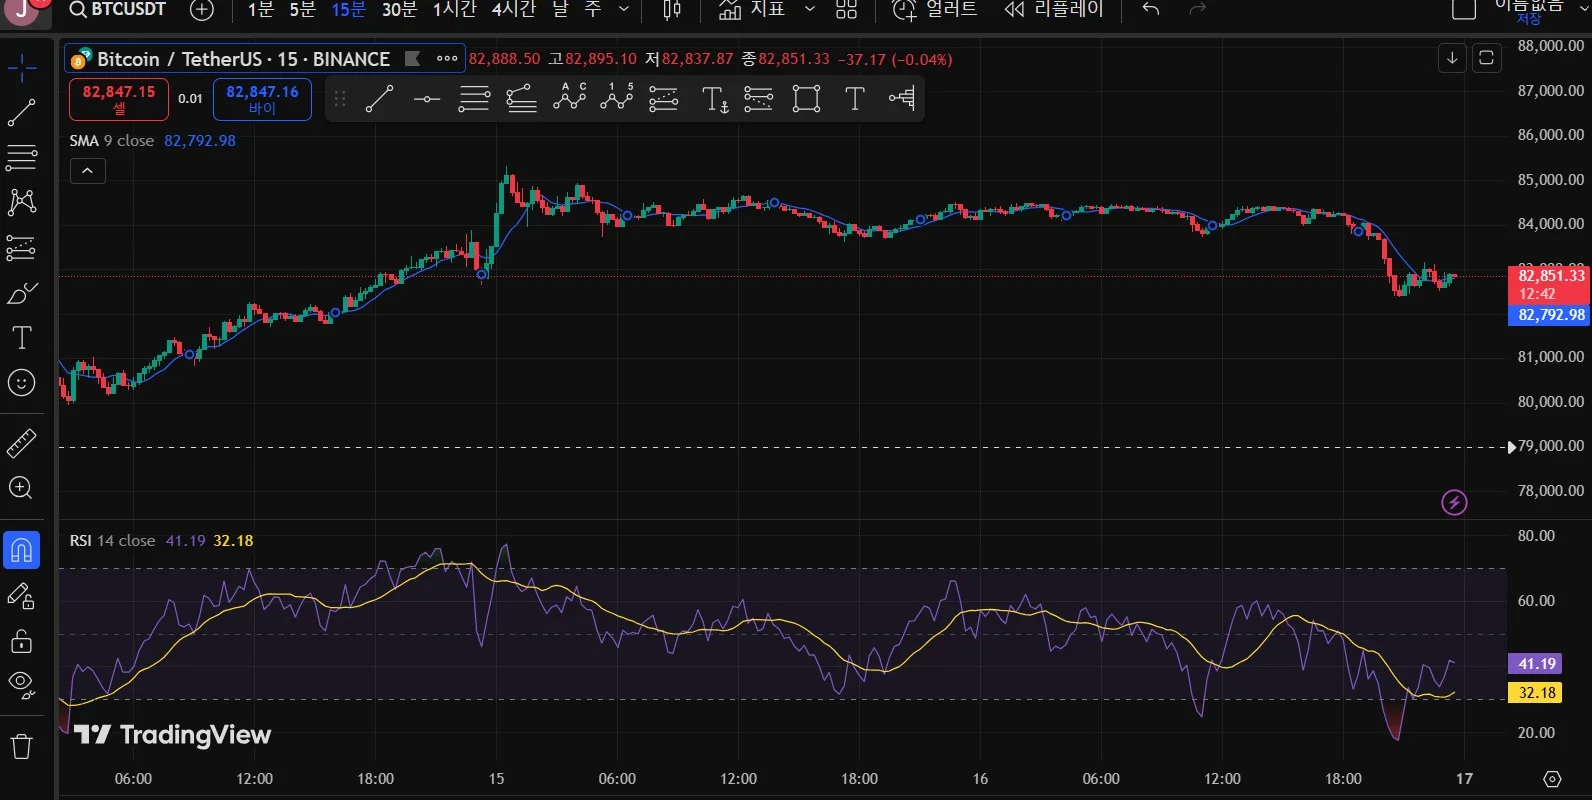
Task: Open the layout setup square icon
Action: pos(1464,10)
